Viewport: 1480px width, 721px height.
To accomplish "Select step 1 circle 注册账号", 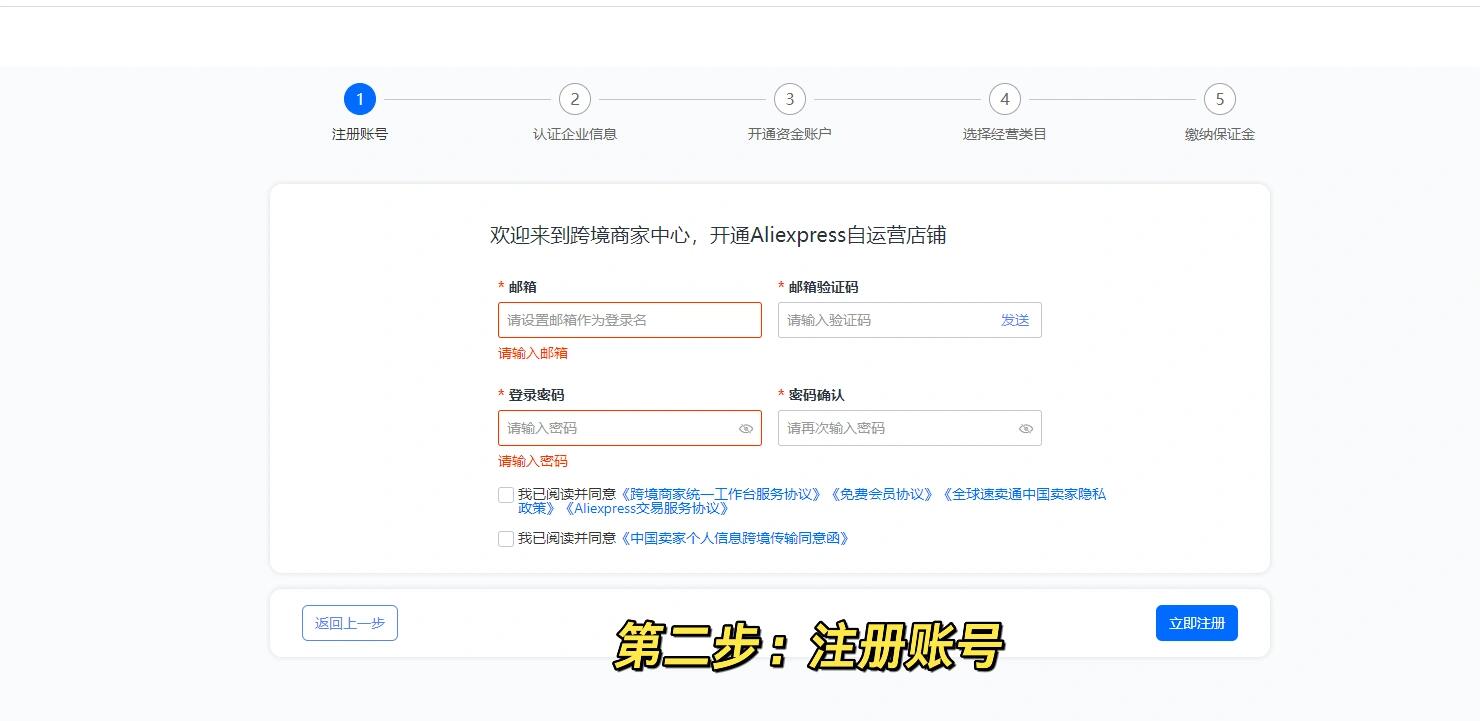I will 360,99.
